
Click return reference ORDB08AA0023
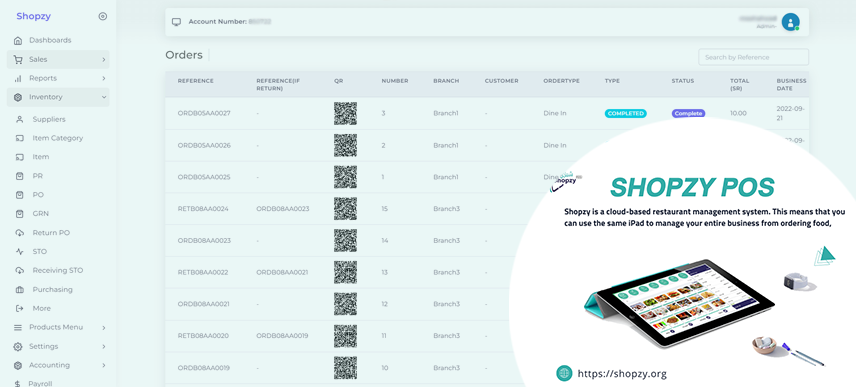click(x=282, y=209)
